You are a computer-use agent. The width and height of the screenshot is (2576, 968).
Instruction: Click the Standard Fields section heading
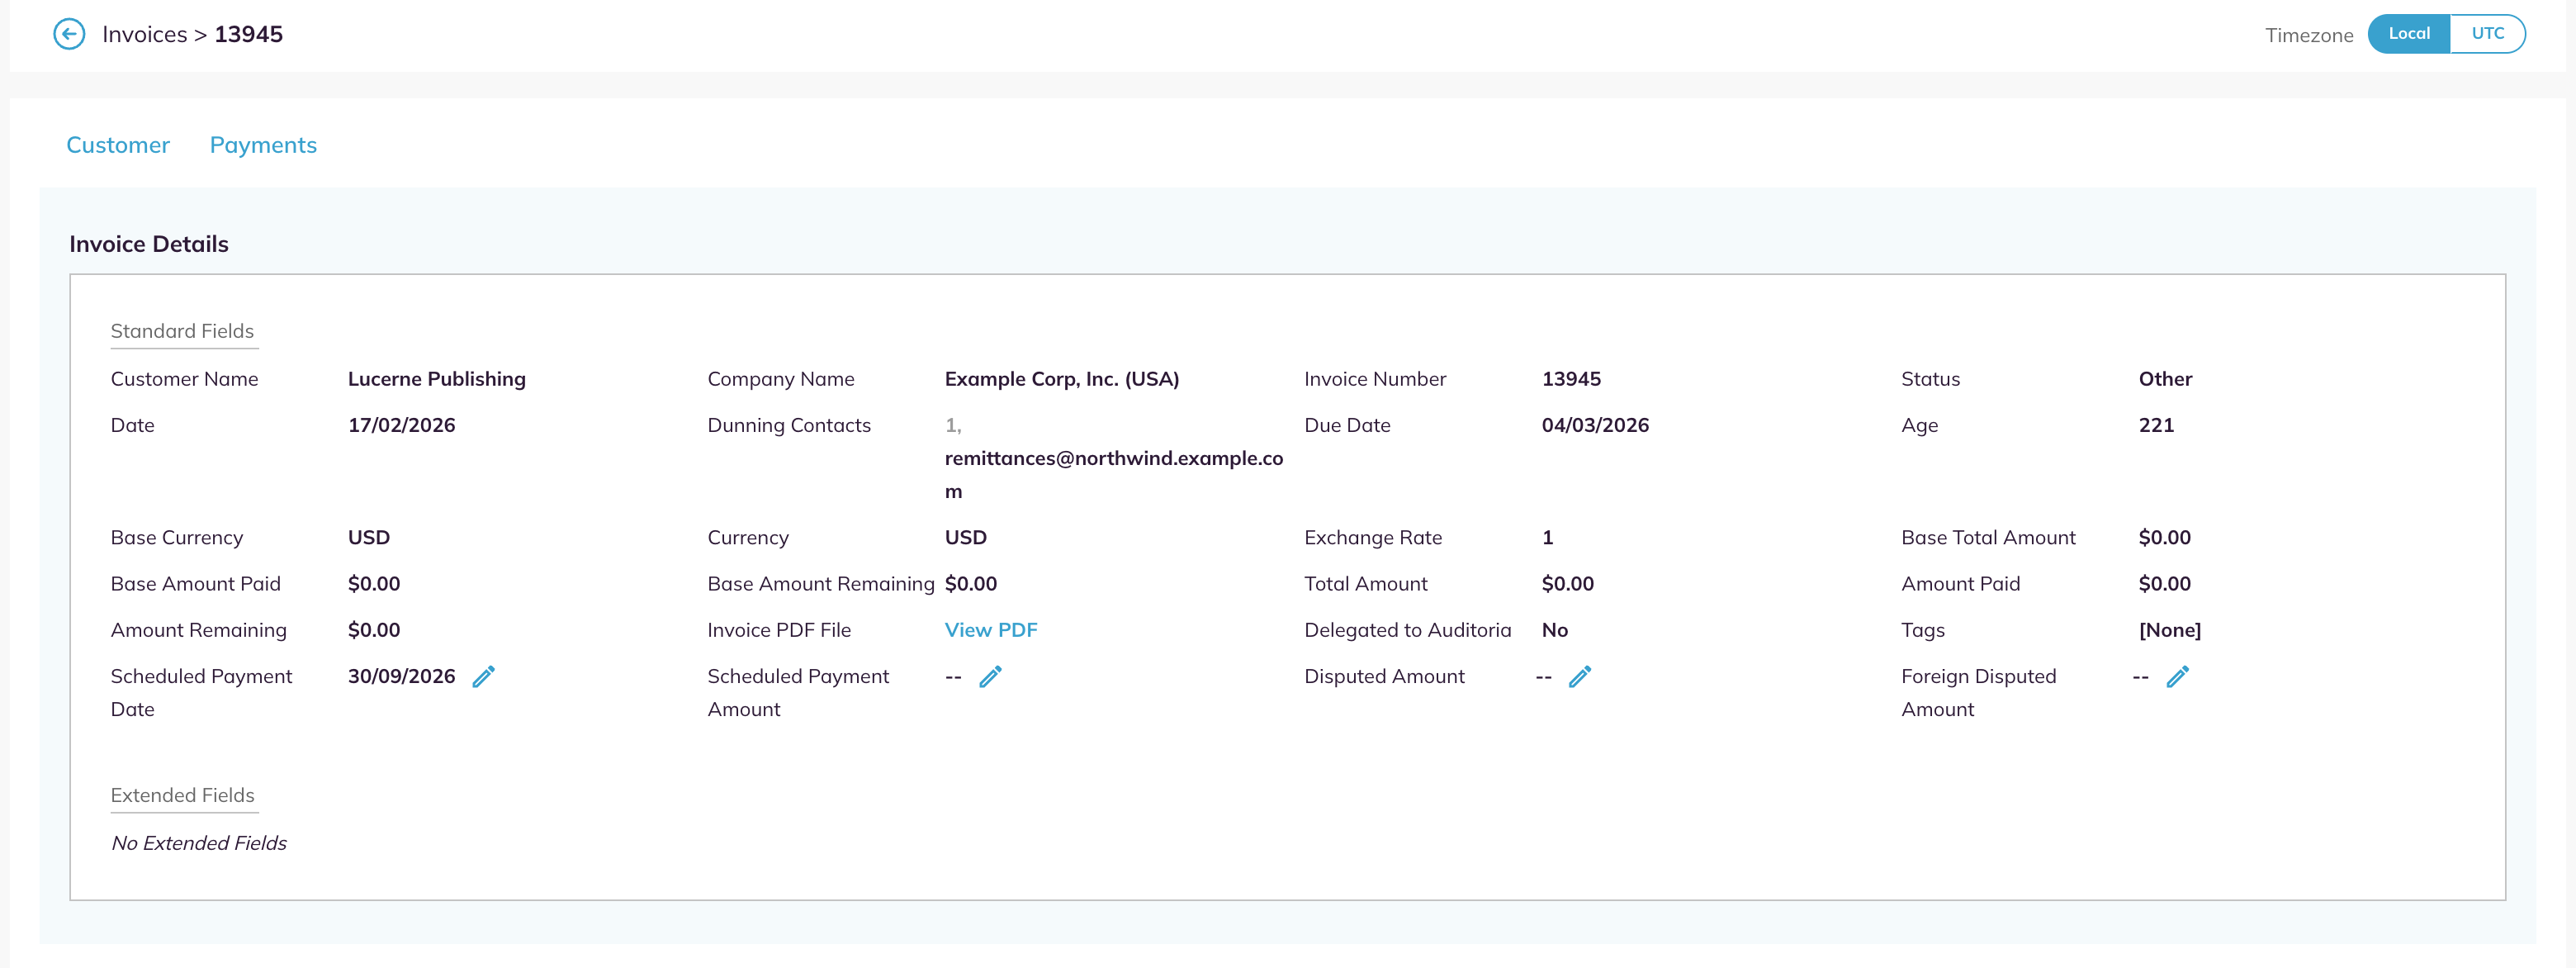click(x=182, y=331)
